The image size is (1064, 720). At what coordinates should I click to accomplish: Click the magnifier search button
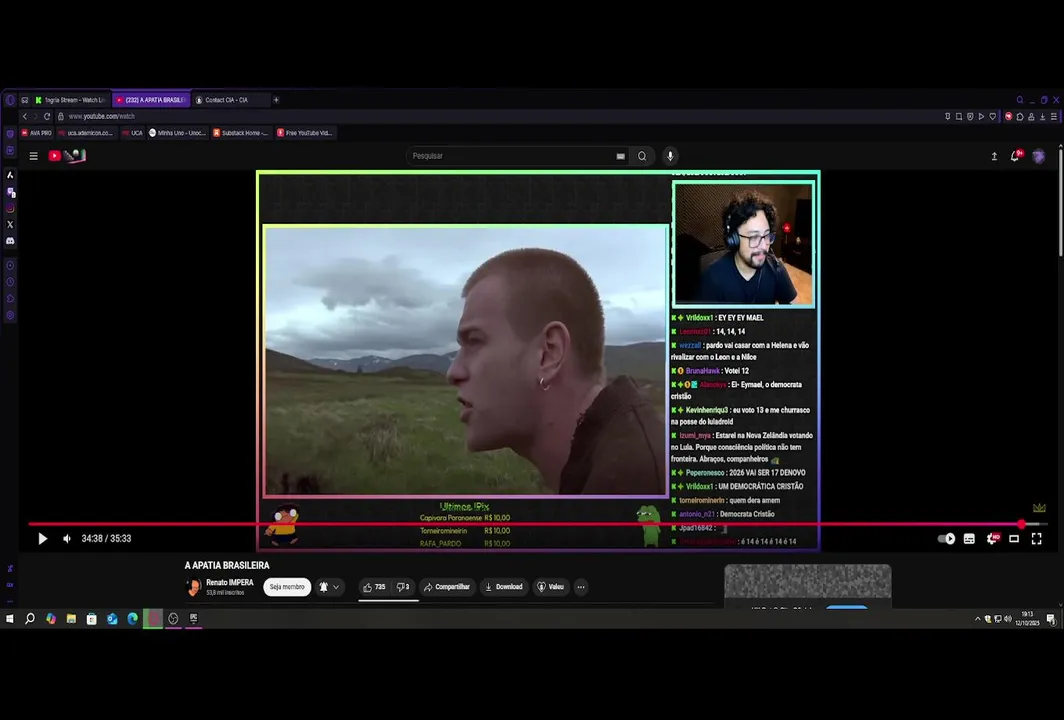642,156
